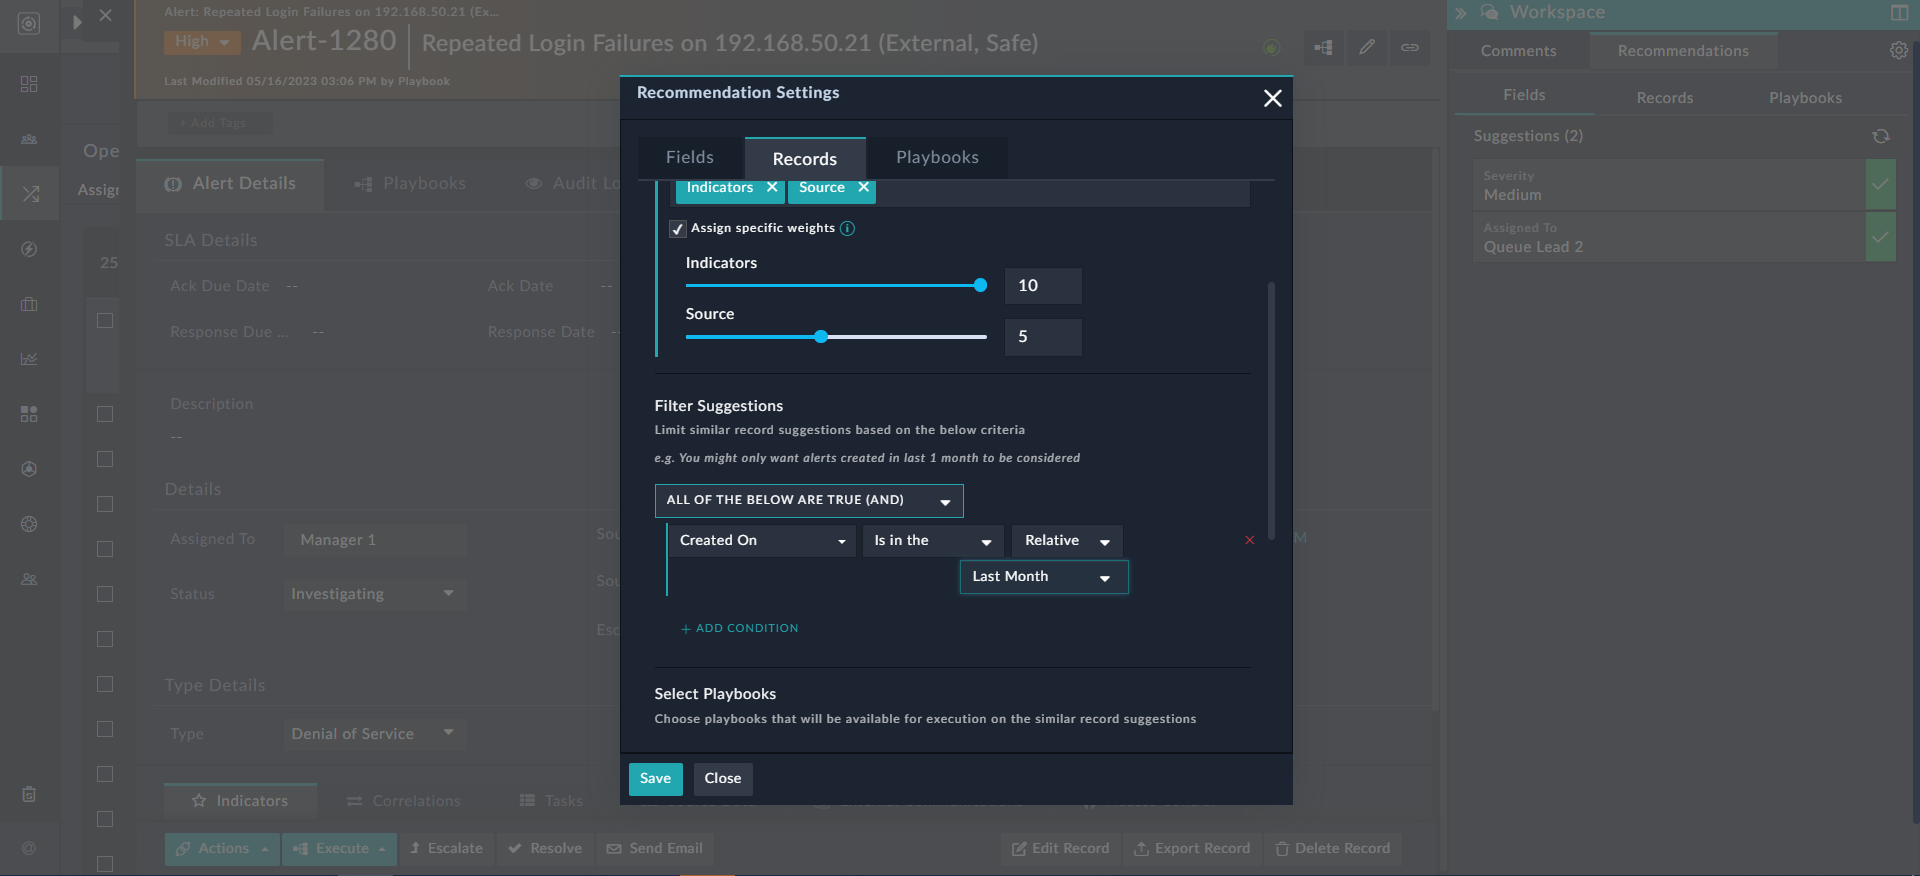Toggle the Workspace panel layout icon
The image size is (1920, 876).
tap(1899, 13)
